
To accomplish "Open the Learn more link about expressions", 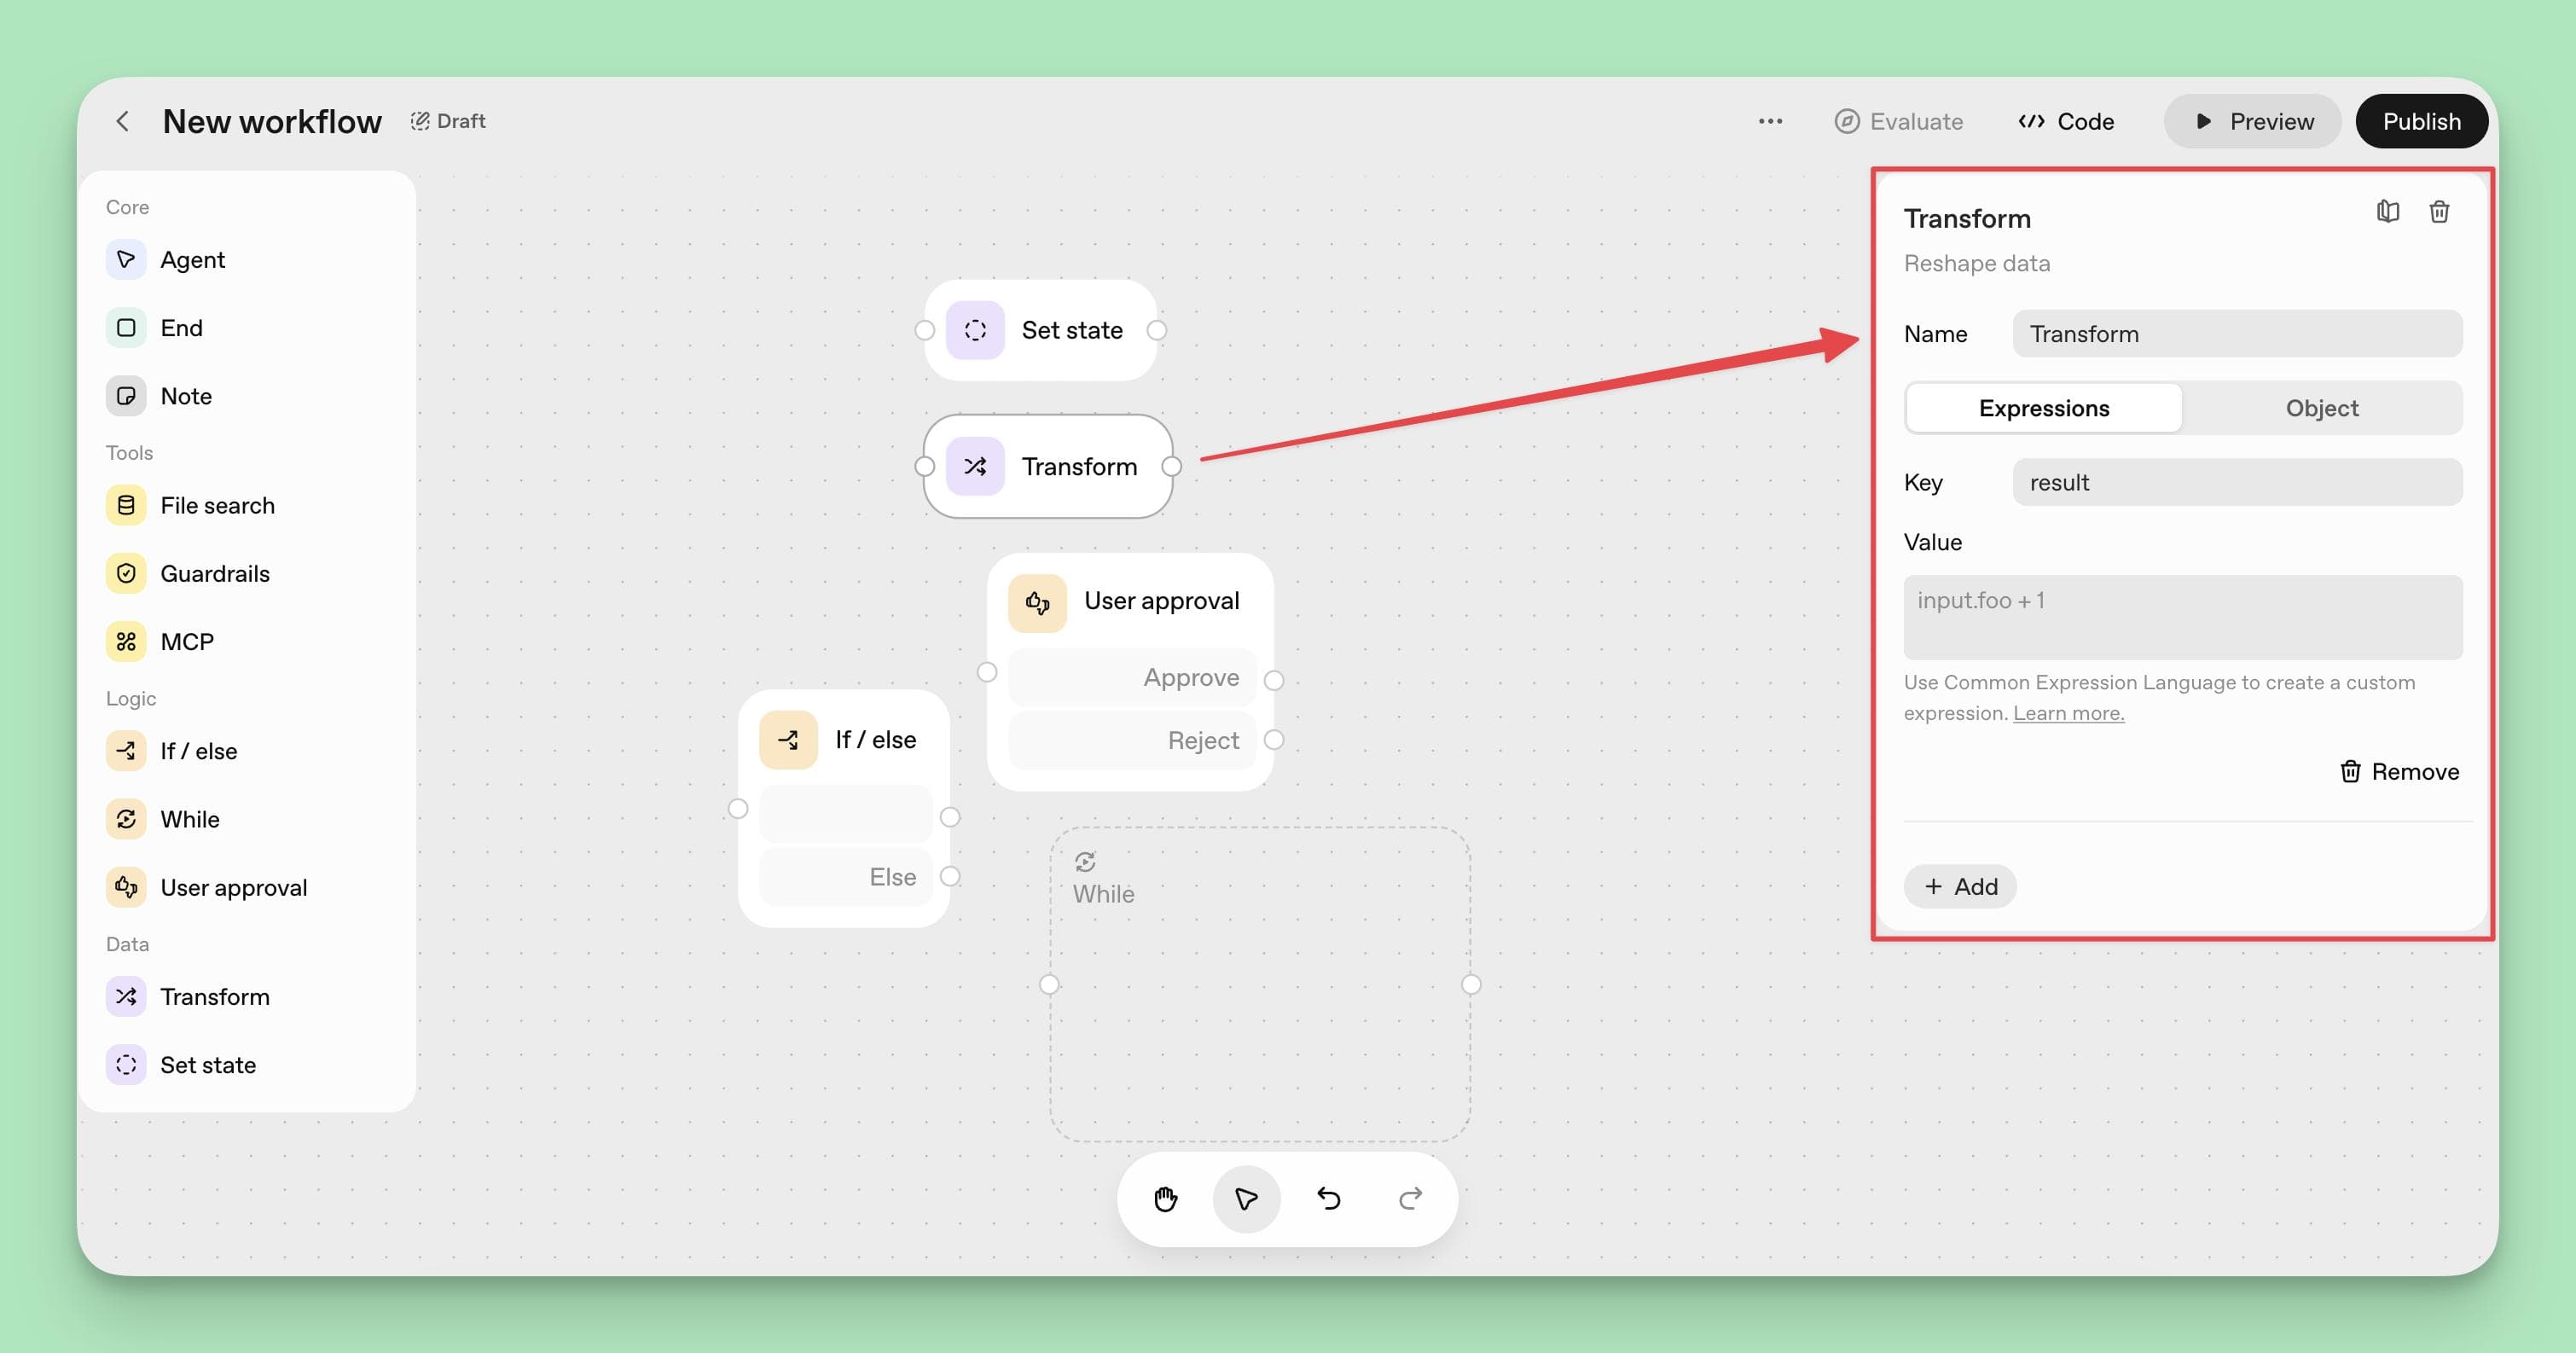I will (x=2068, y=712).
